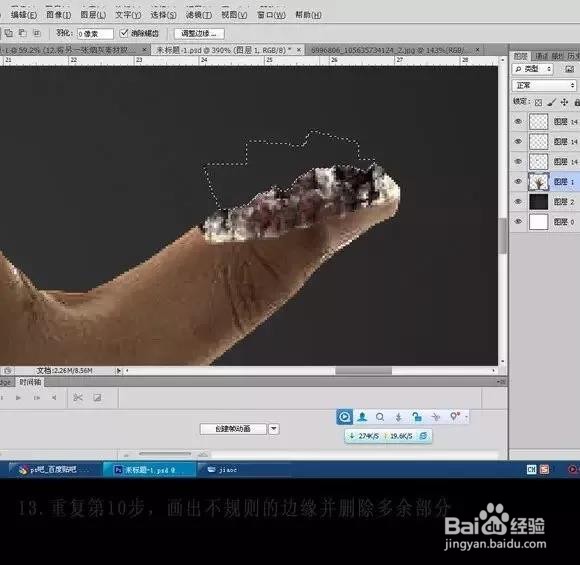Viewport: 580px width, 565px height.
Task: Close the 未标题-1.psd document tab
Action: point(299,50)
